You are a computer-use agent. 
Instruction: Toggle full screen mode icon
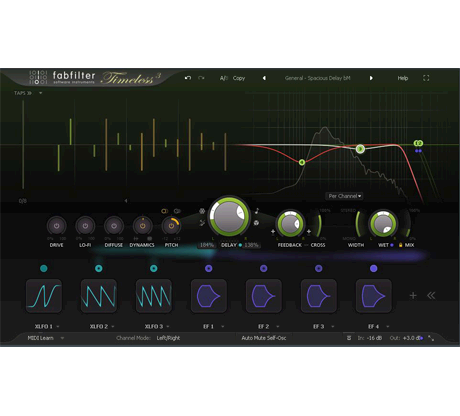(x=426, y=78)
